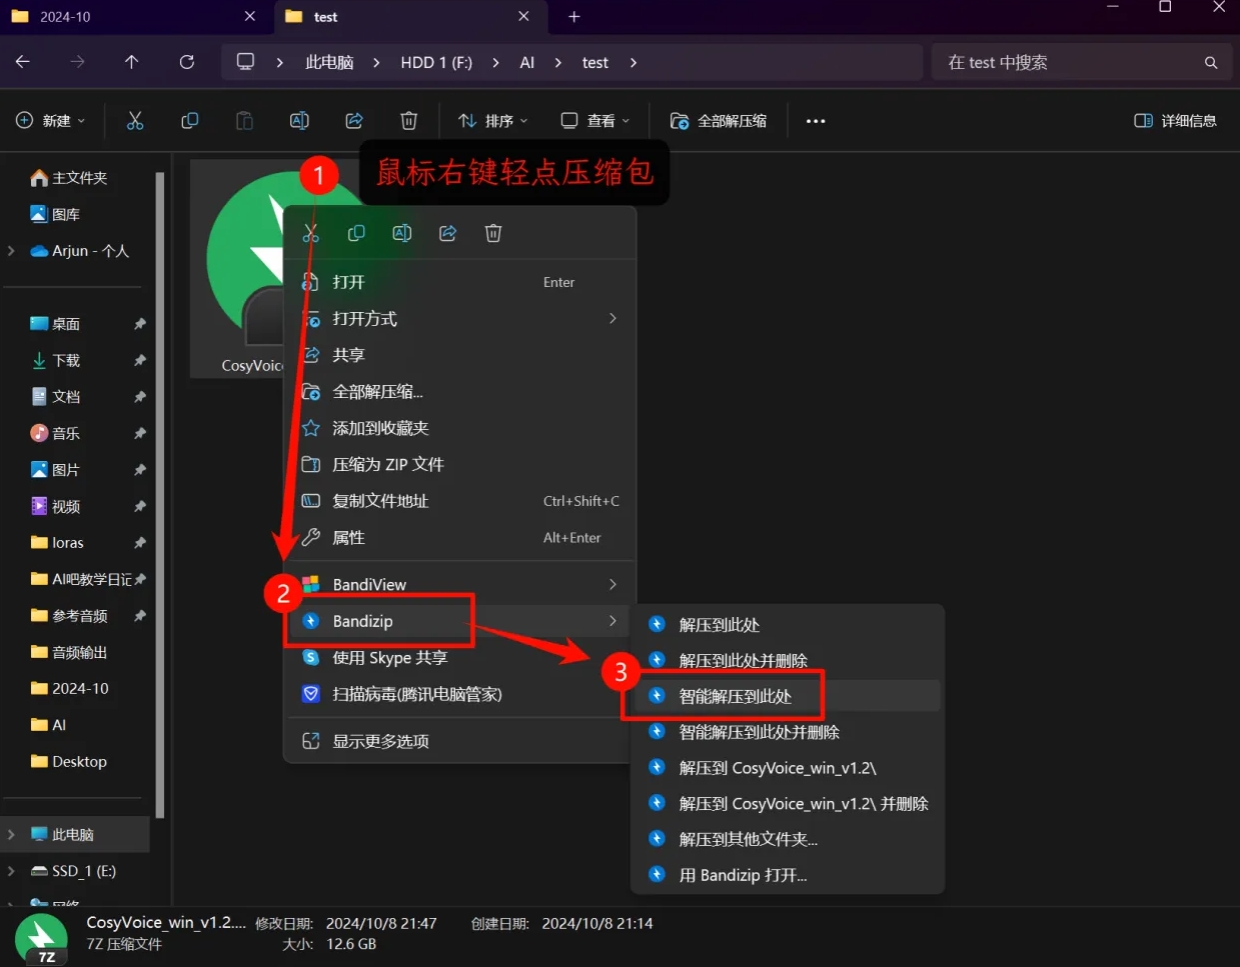
Task: Click the 7Z archive icon in the bottom-left
Action: coord(40,938)
